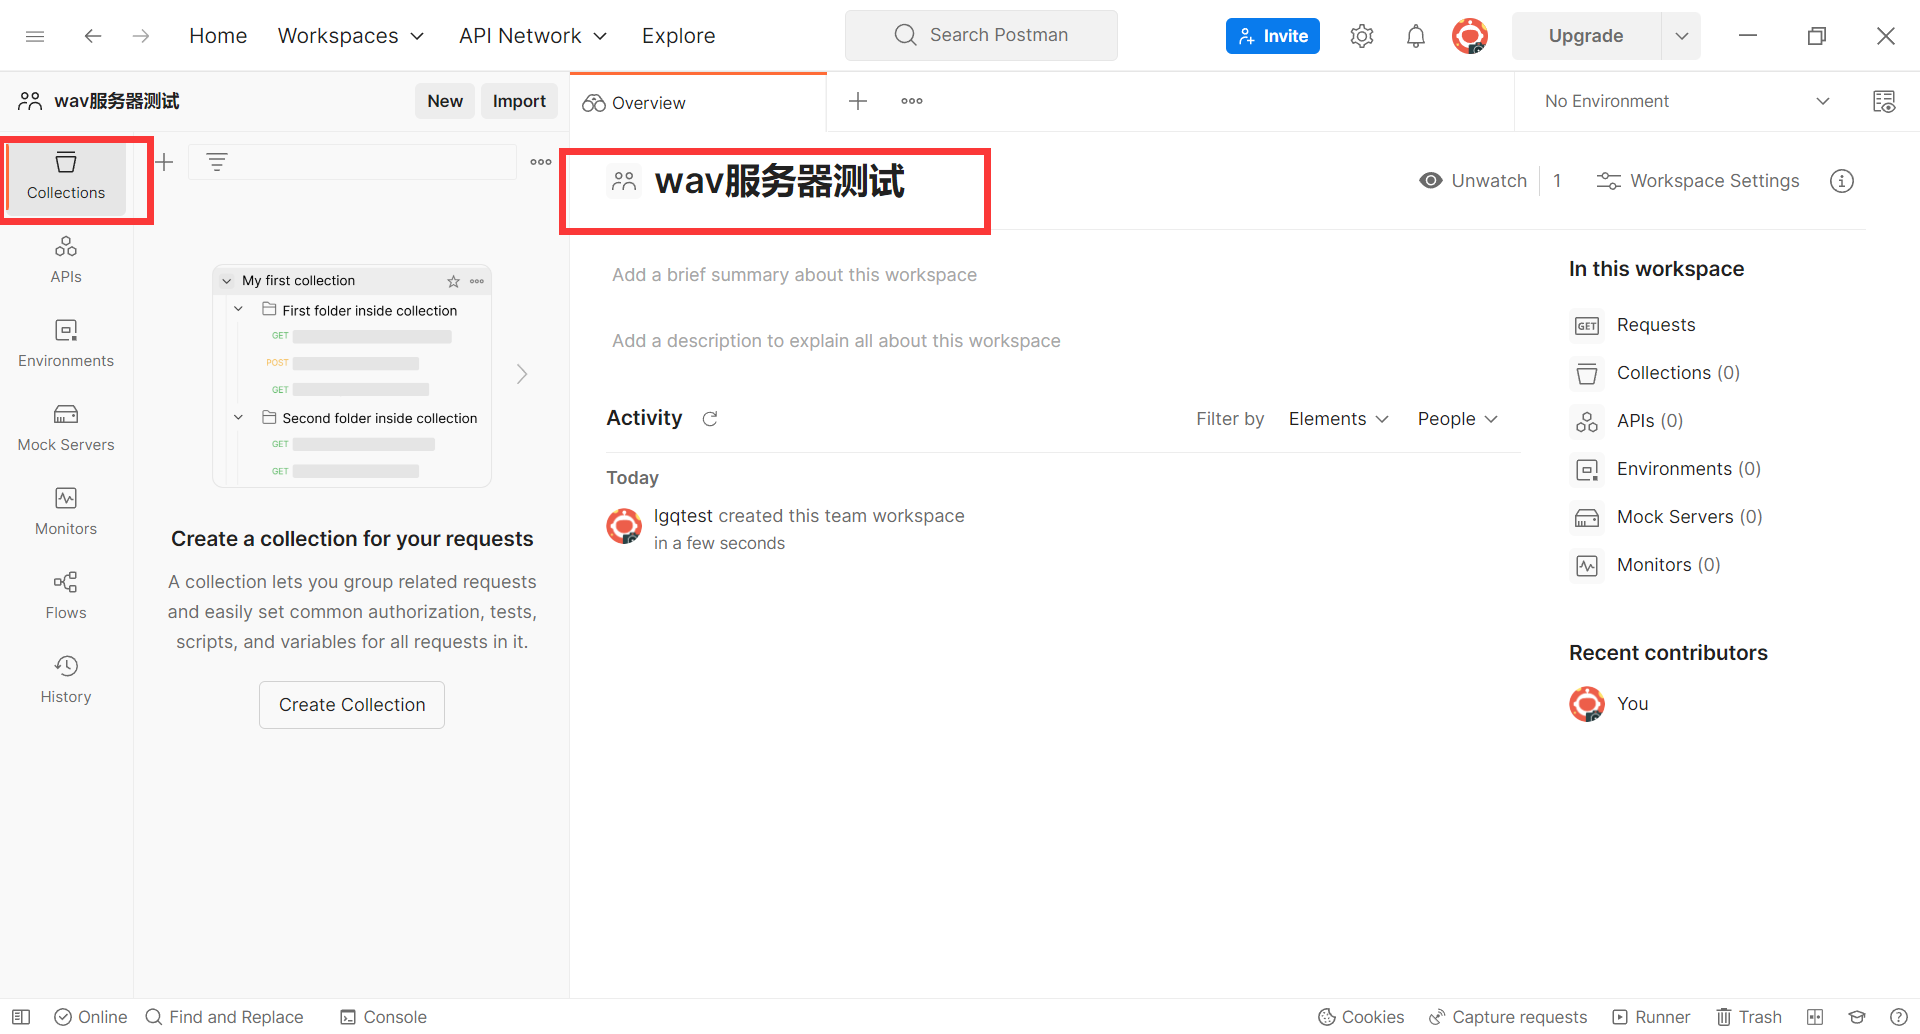The image size is (1920, 1034).
Task: Open the People filter dropdown
Action: coord(1457,419)
